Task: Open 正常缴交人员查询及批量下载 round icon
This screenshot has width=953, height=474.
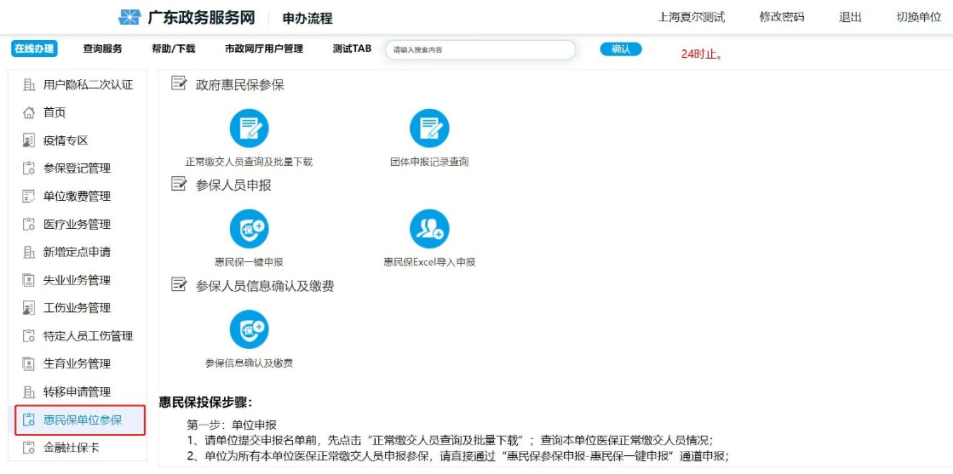Action: tap(249, 128)
